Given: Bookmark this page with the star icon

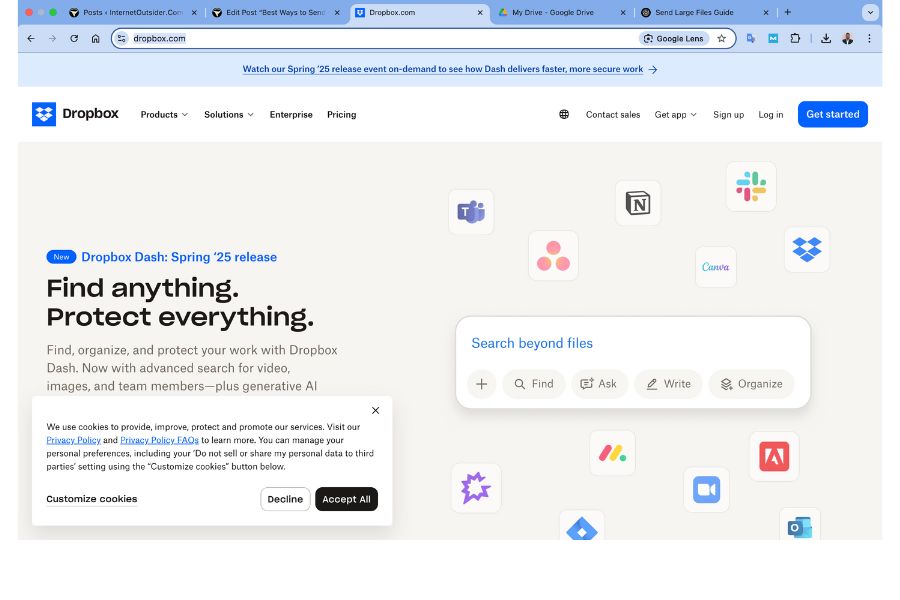Looking at the screenshot, I should 721,38.
